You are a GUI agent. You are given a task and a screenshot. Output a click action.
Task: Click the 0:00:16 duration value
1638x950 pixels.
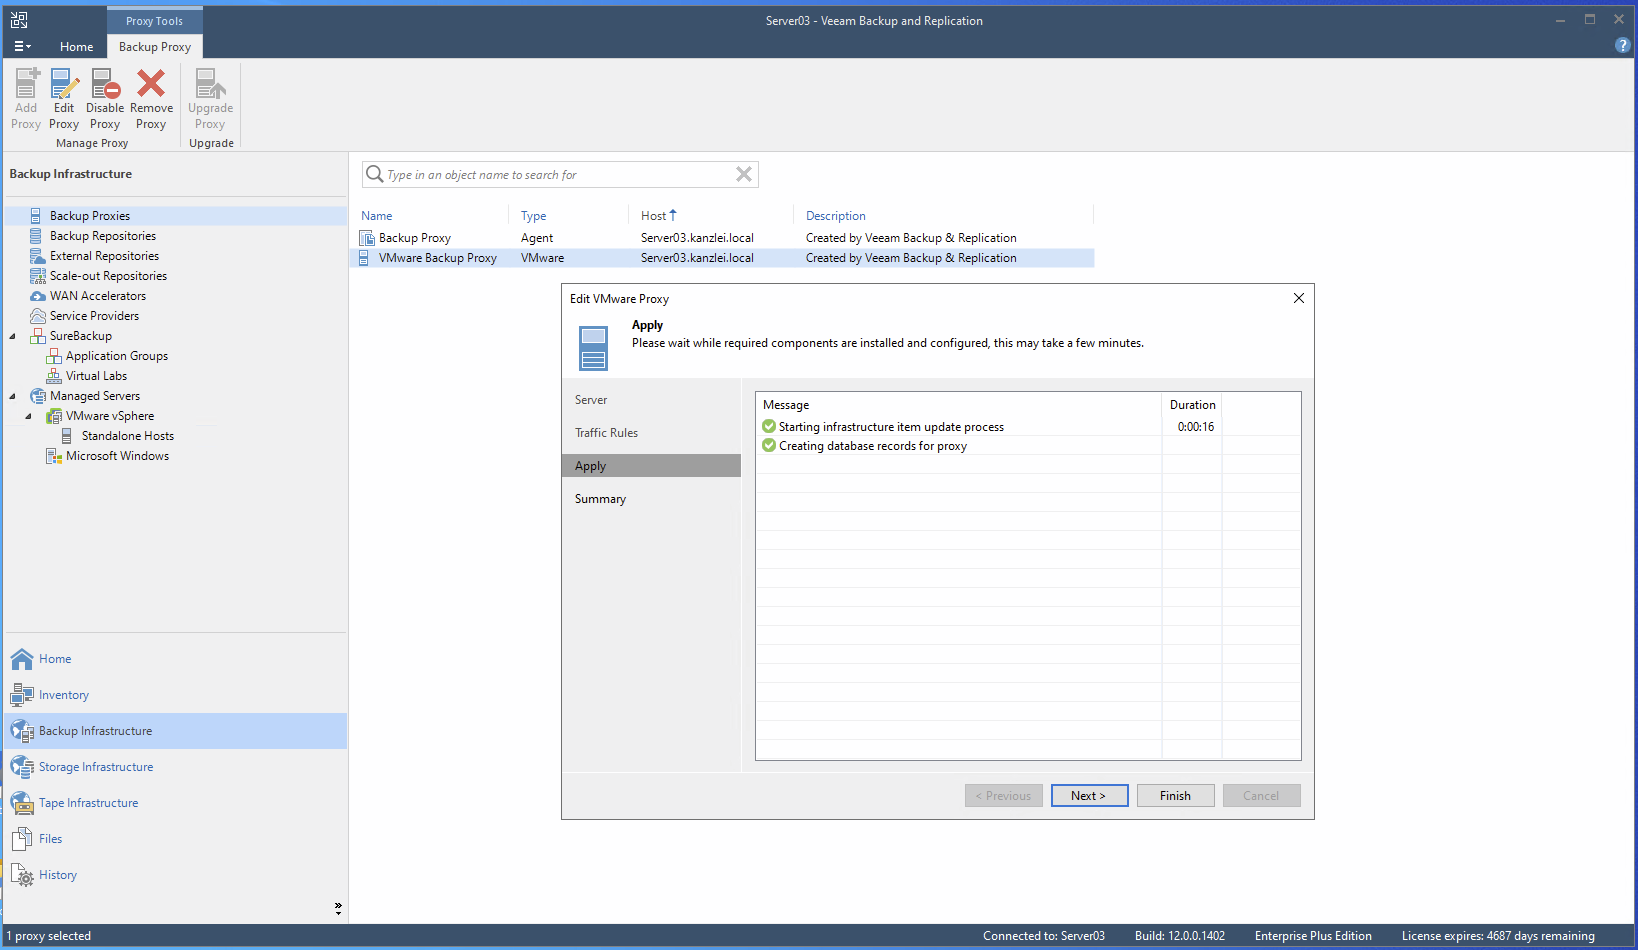1195,427
